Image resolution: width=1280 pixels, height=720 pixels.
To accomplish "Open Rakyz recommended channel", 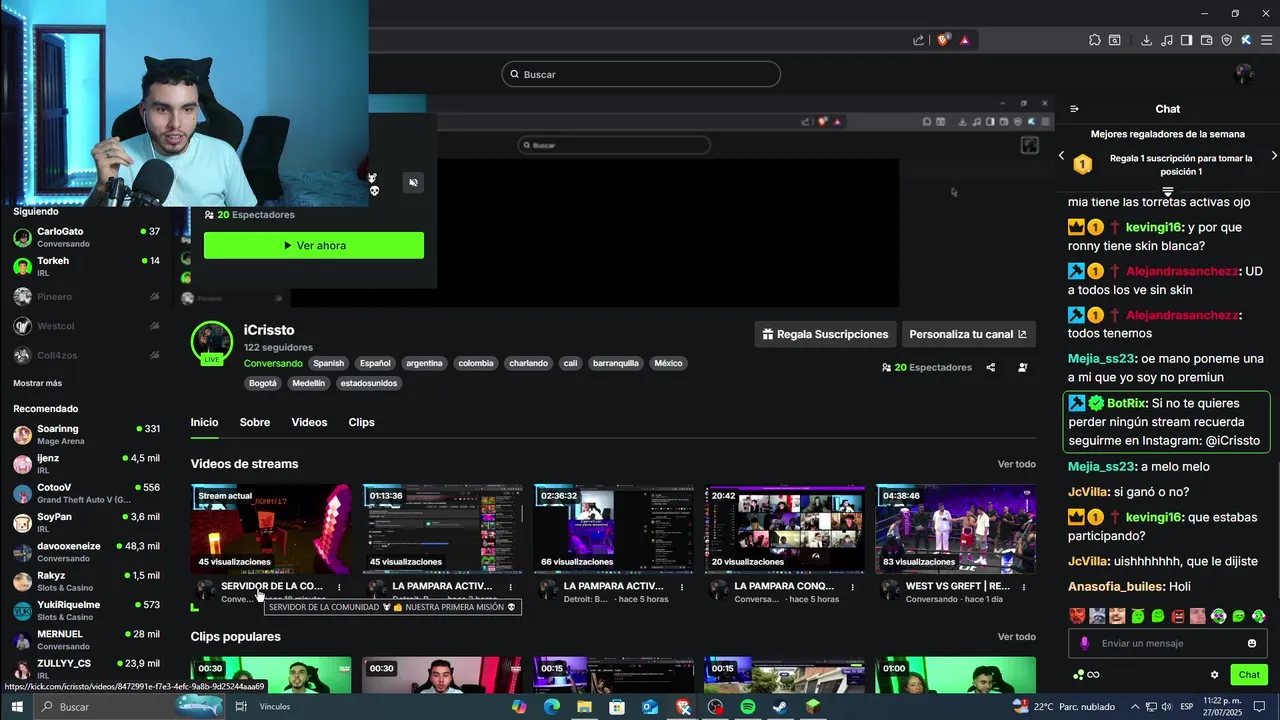I will (87, 581).
